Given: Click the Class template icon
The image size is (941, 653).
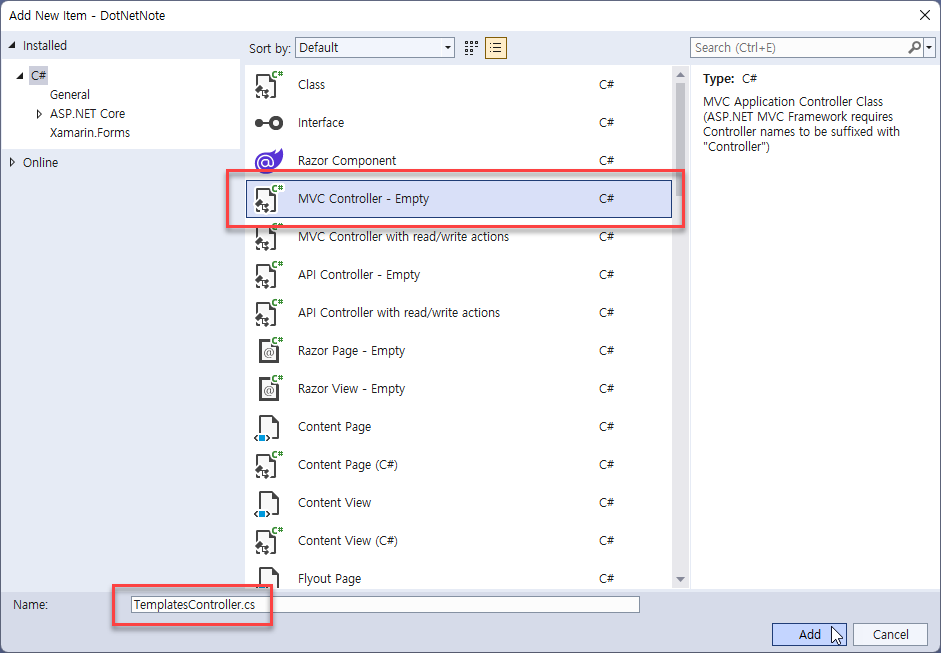Looking at the screenshot, I should click(268, 85).
